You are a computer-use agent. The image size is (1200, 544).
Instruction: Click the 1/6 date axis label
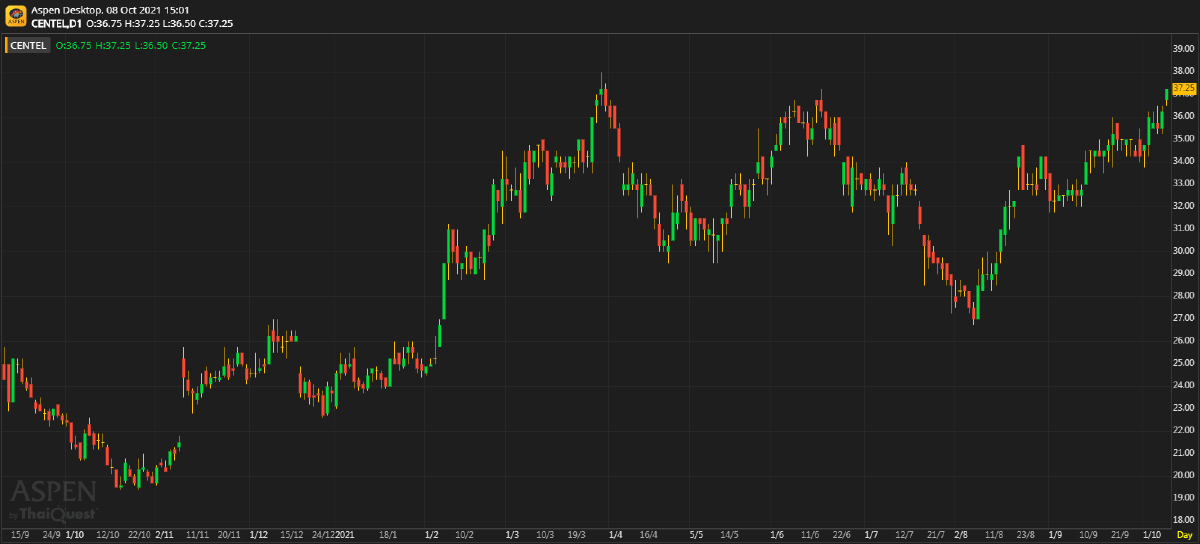(778, 535)
